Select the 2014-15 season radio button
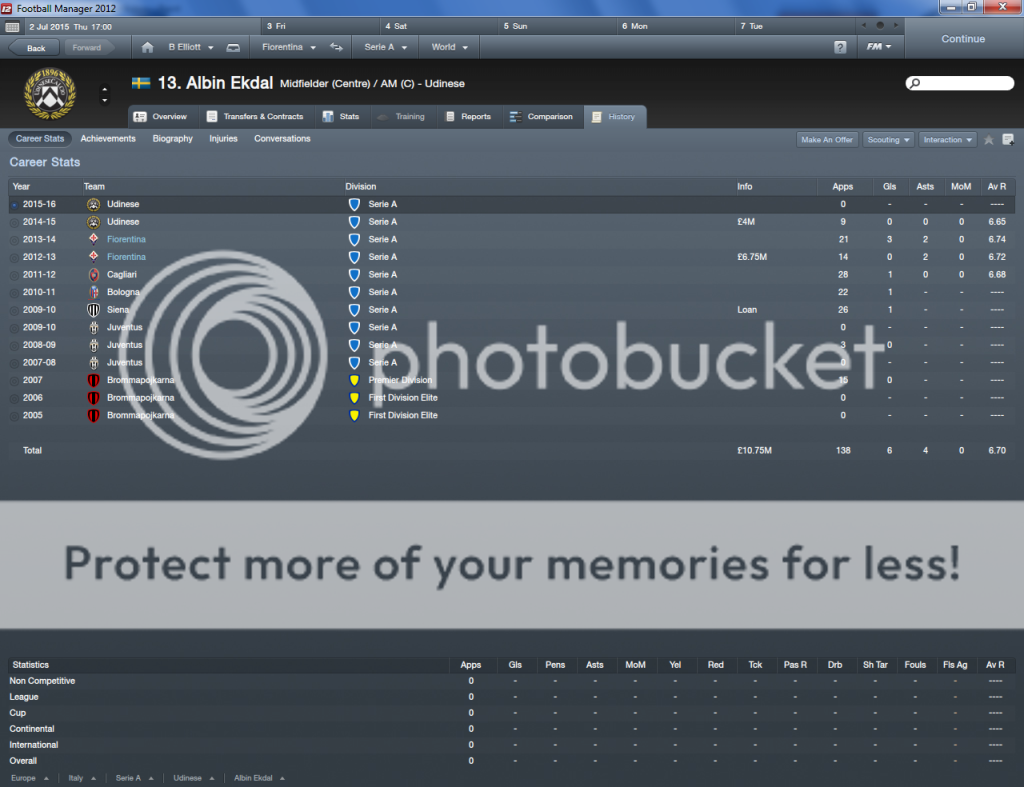Image resolution: width=1024 pixels, height=787 pixels. pyautogui.click(x=14, y=223)
